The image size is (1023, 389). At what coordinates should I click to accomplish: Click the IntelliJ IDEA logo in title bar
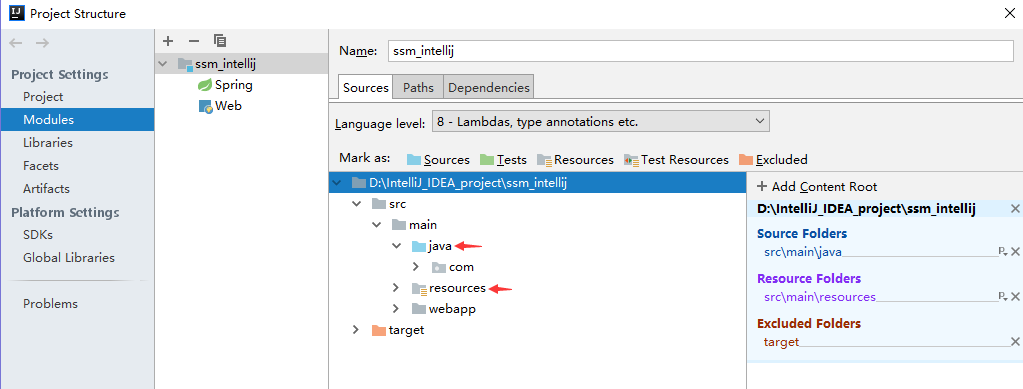click(16, 14)
